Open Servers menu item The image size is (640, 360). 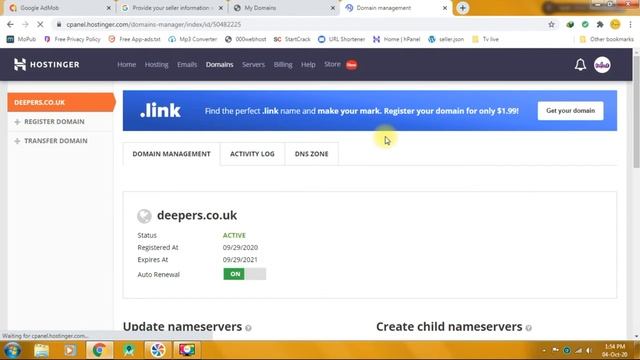[253, 64]
